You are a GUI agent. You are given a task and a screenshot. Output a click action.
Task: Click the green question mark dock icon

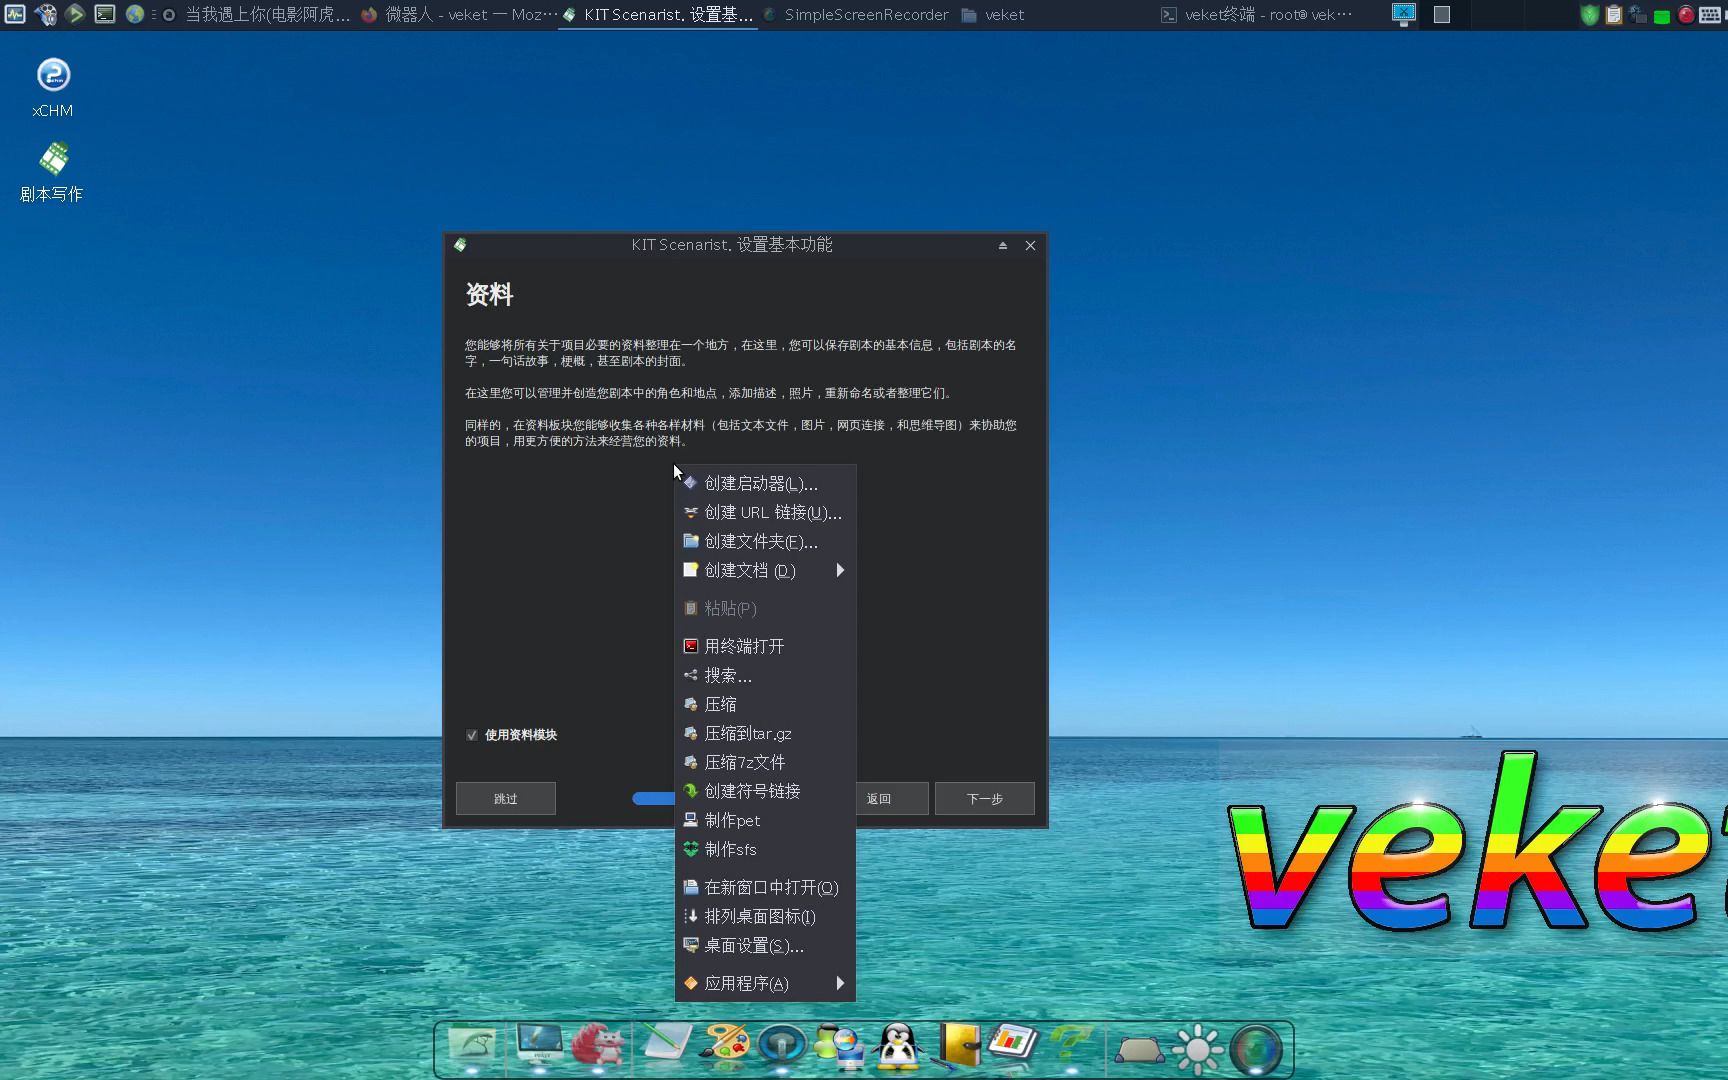pos(1071,1045)
